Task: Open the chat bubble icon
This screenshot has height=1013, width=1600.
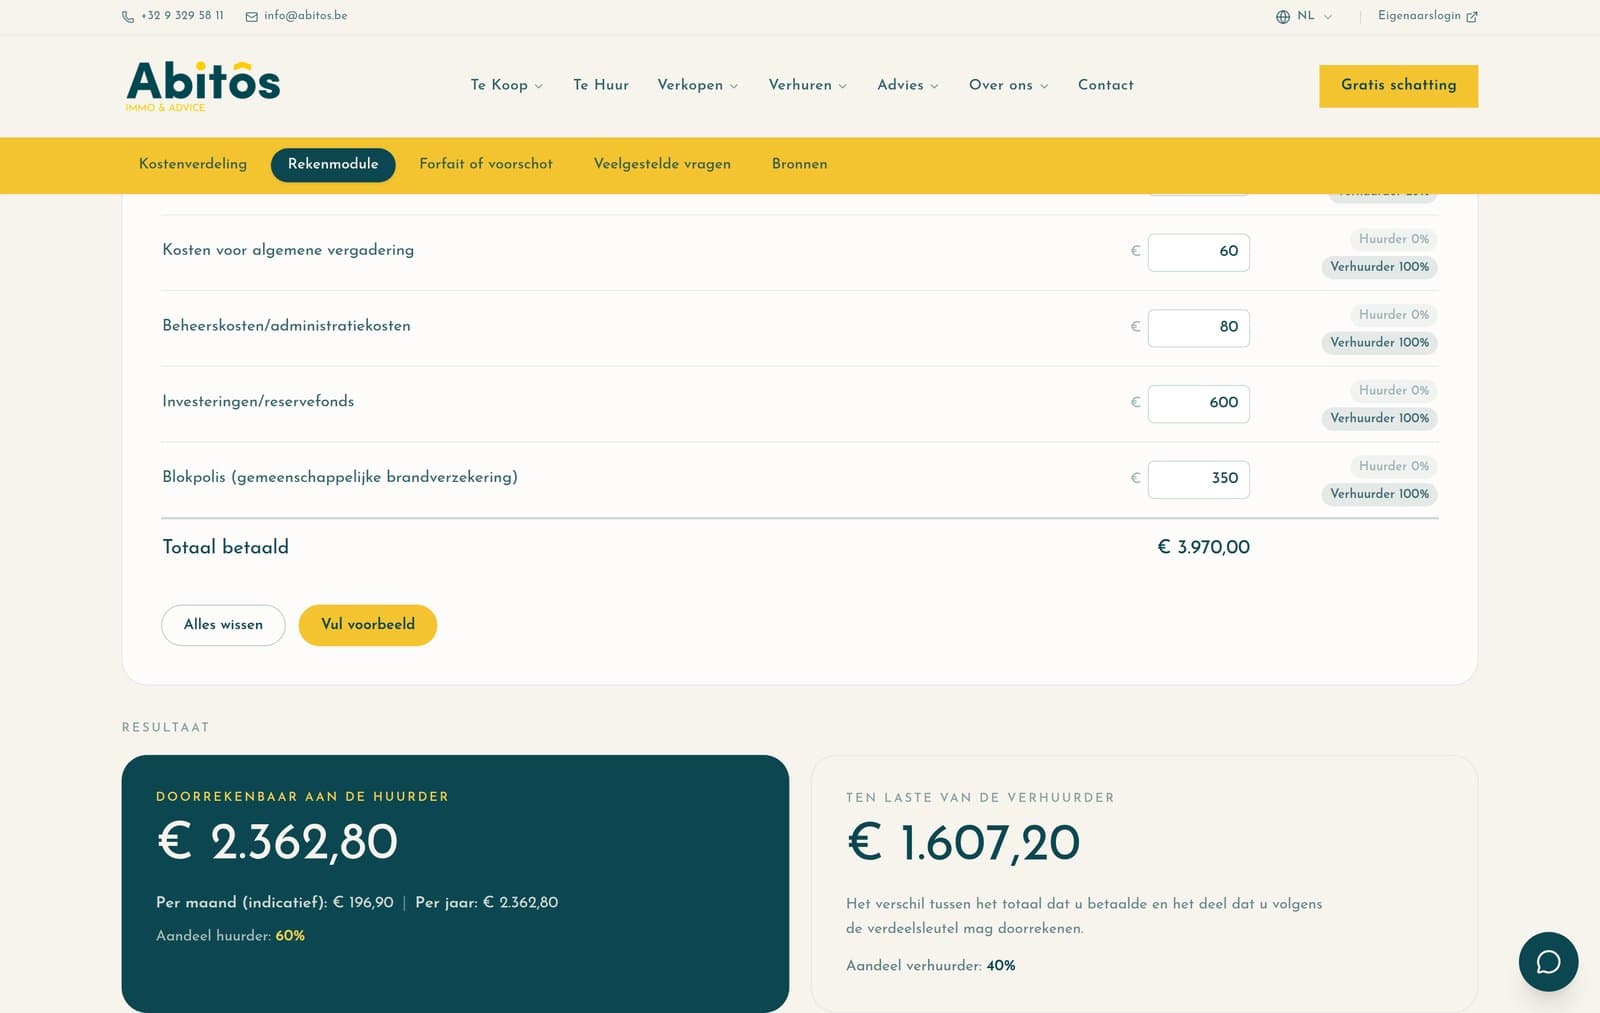Action: click(1548, 962)
